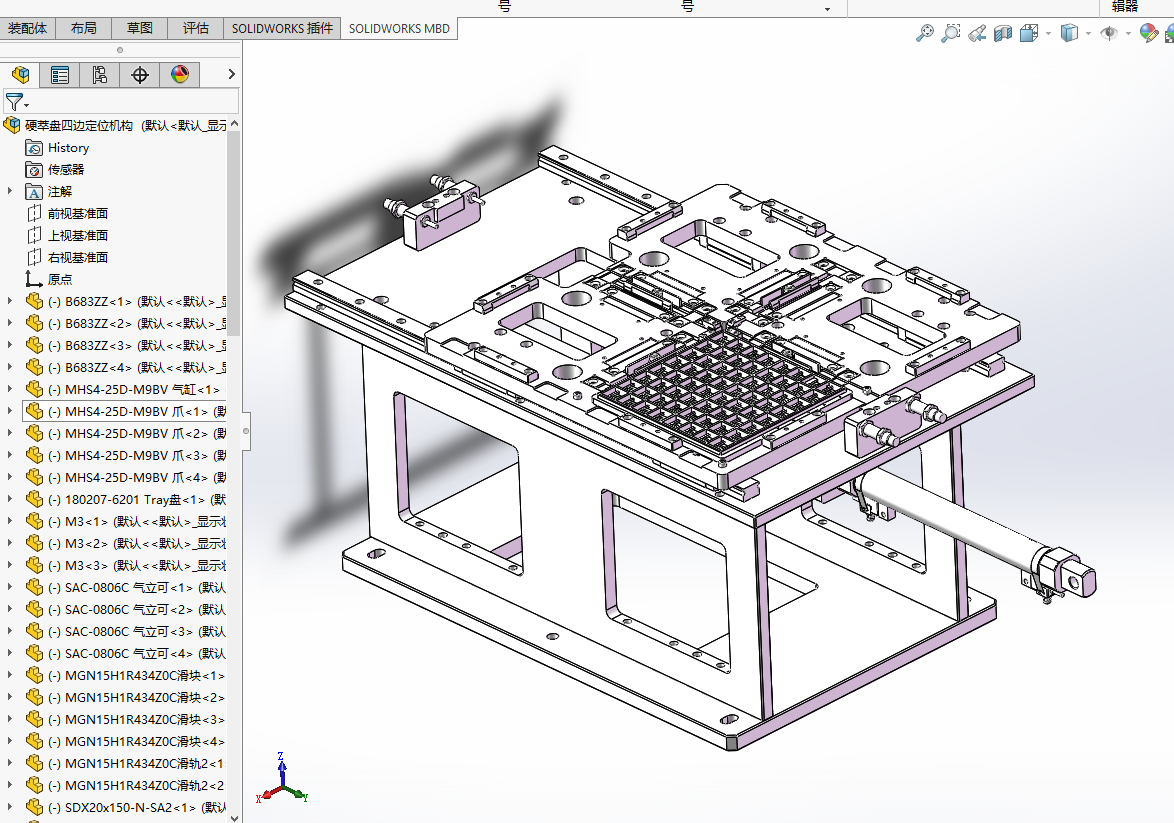Switch to the PropertyManager tab icon
1174x823 pixels.
60,75
